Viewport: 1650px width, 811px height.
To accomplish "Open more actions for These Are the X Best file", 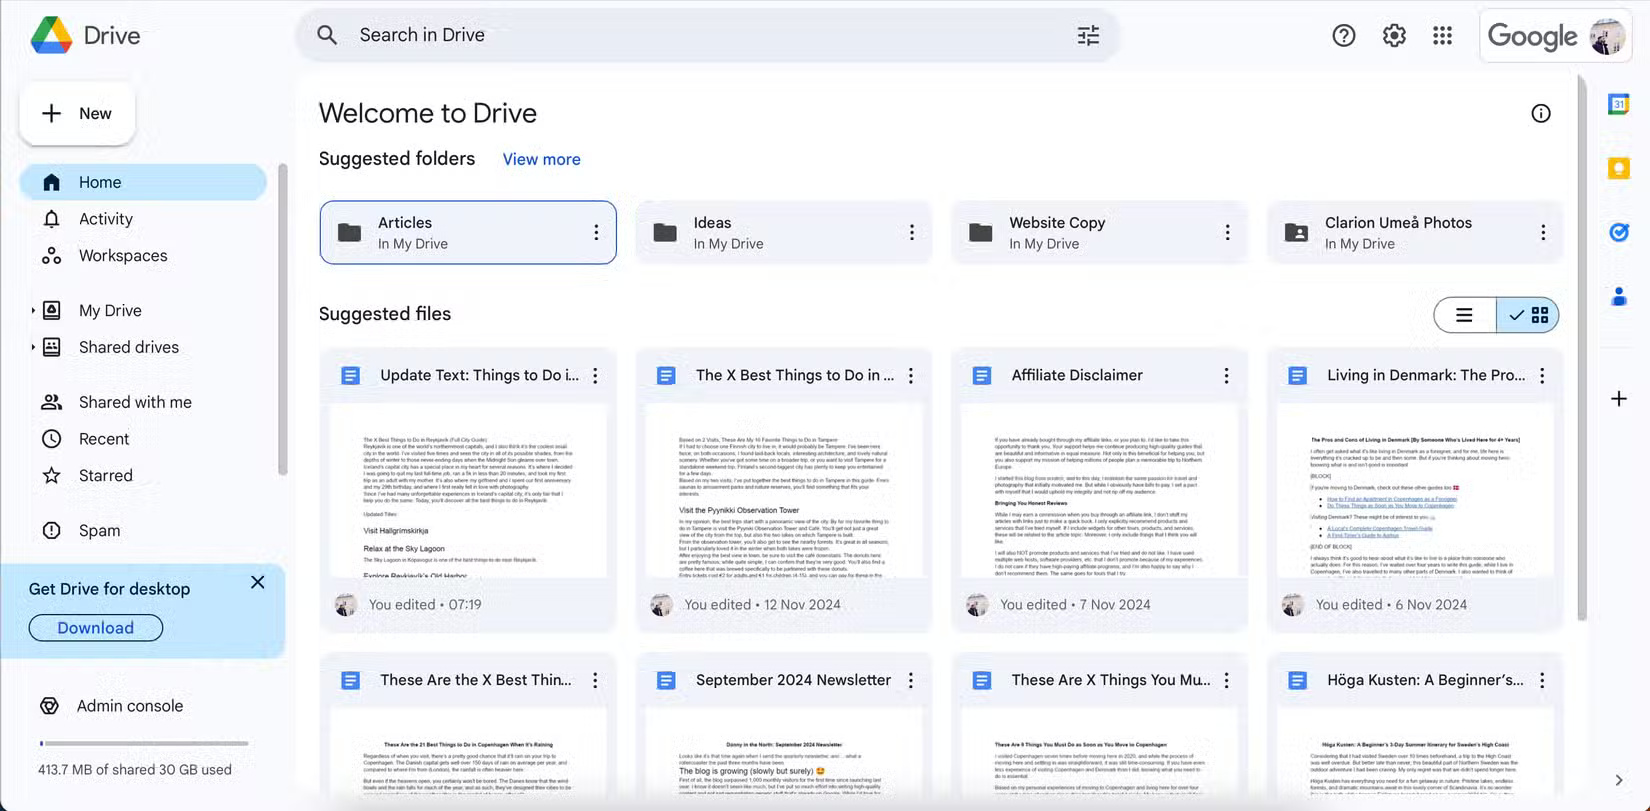I will (595, 680).
